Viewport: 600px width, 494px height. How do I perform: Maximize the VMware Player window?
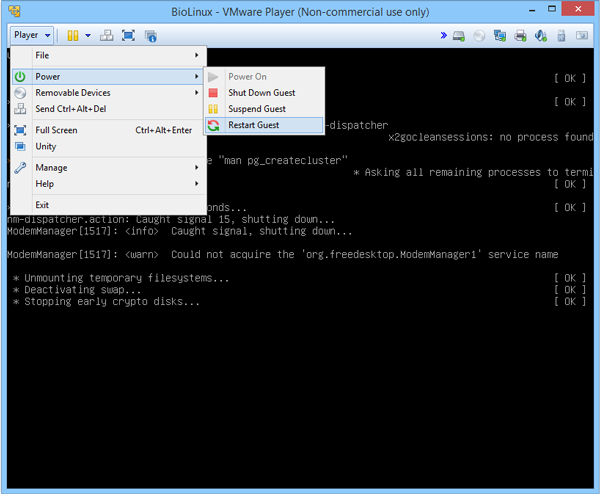pyautogui.click(x=552, y=9)
